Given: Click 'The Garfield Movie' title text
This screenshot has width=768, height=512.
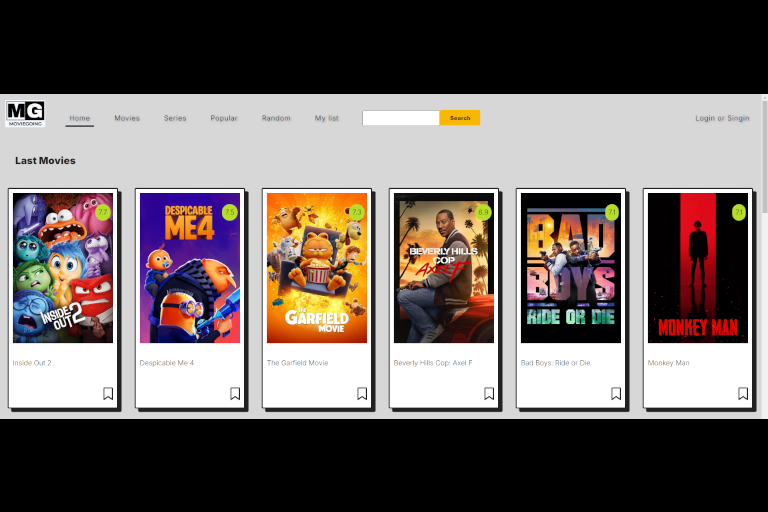Looking at the screenshot, I should pos(297,363).
